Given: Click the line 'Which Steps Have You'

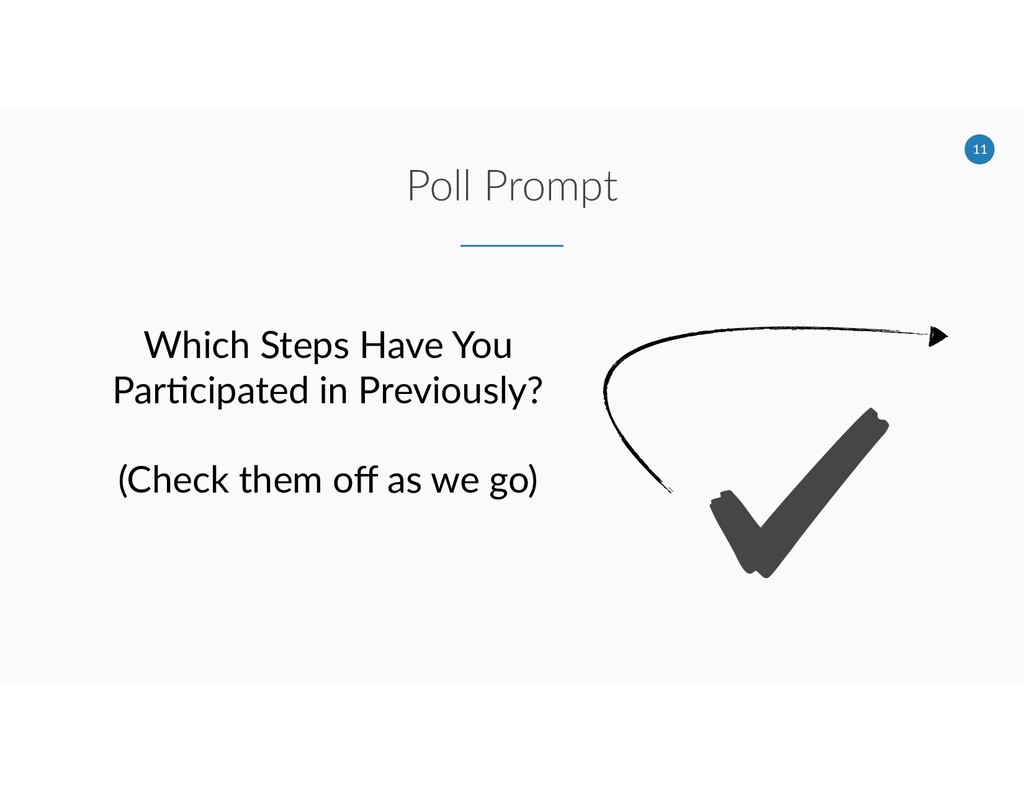Looking at the screenshot, I should tap(328, 346).
